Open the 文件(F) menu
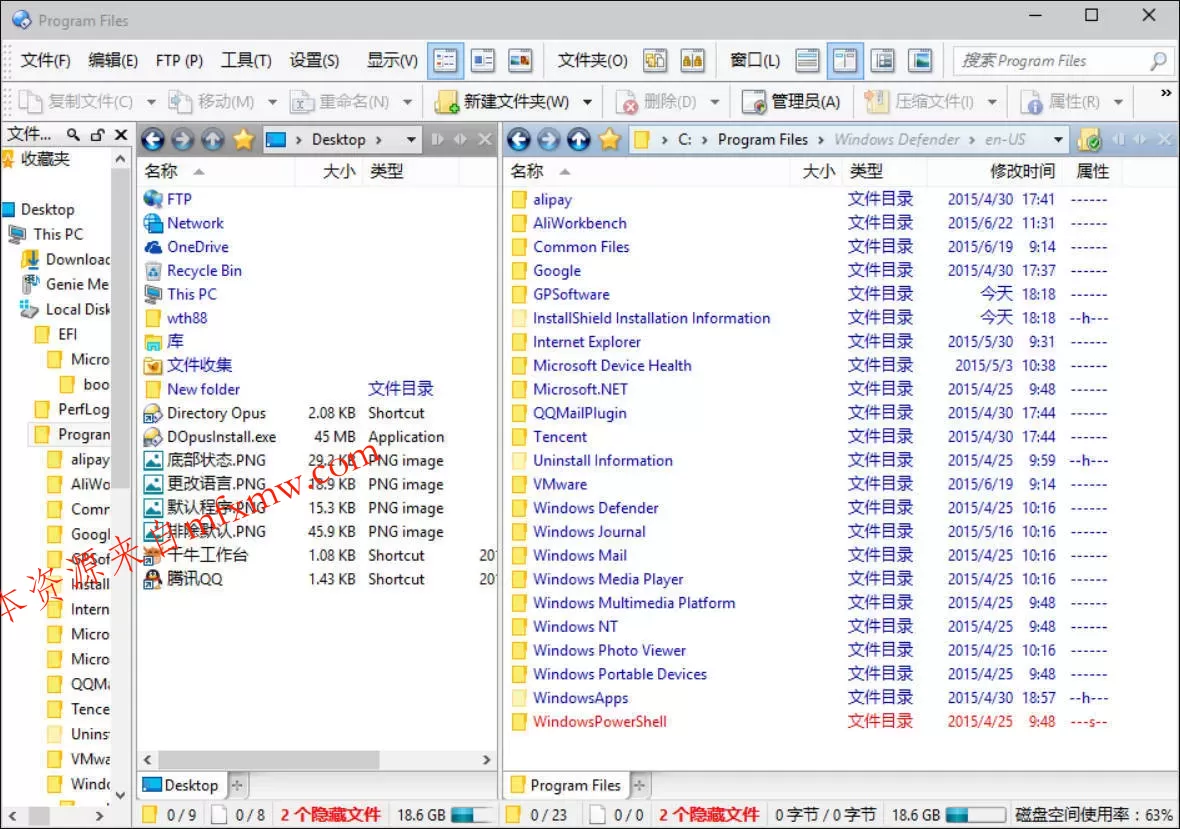Viewport: 1180px width, 829px height. 45,60
